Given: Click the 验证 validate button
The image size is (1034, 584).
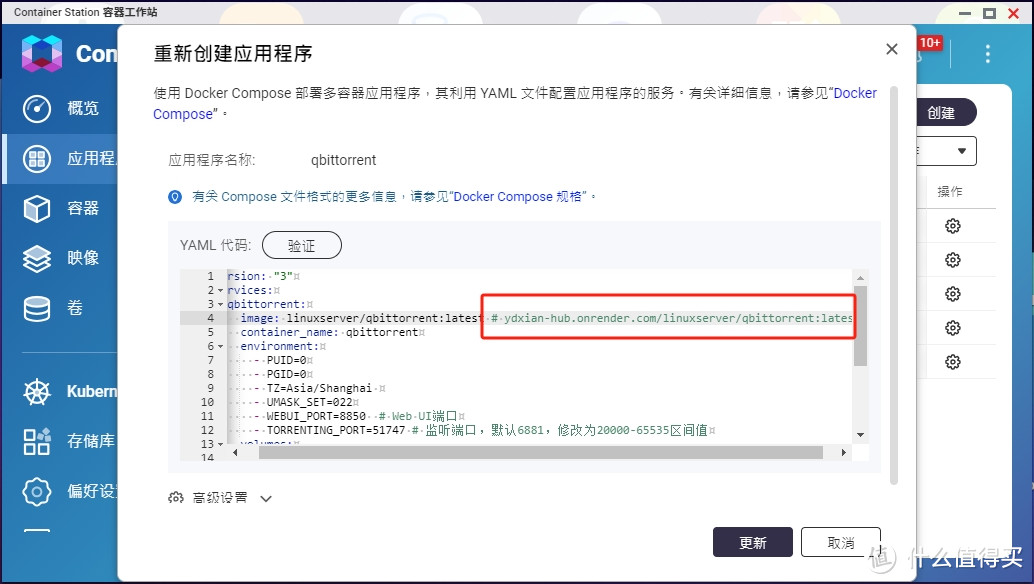Looking at the screenshot, I should pos(302,245).
